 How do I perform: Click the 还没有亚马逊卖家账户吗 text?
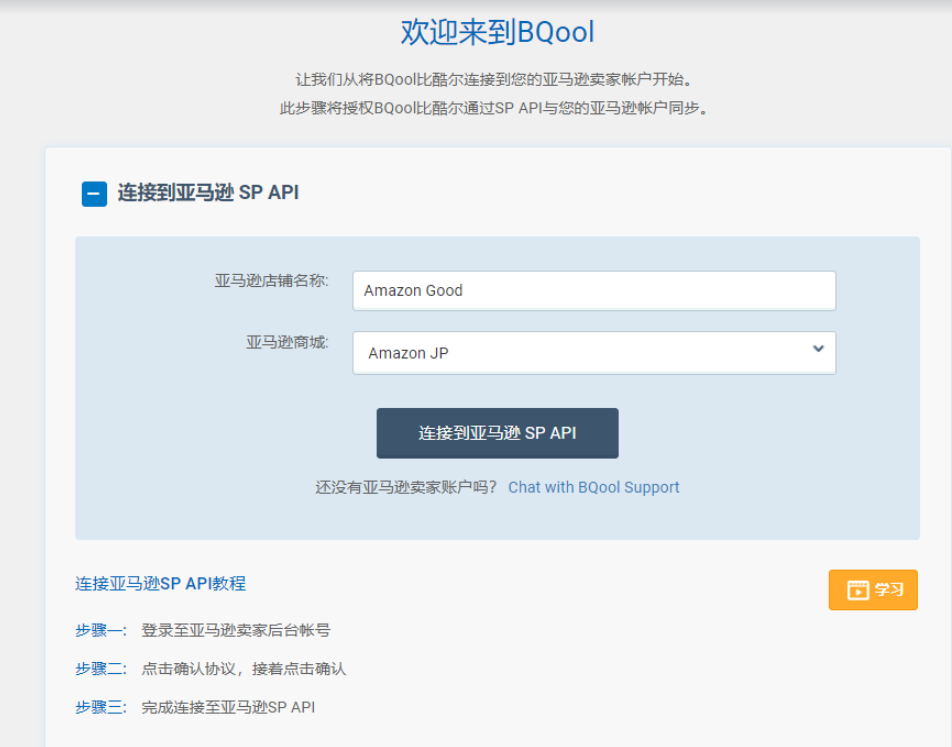(406, 487)
